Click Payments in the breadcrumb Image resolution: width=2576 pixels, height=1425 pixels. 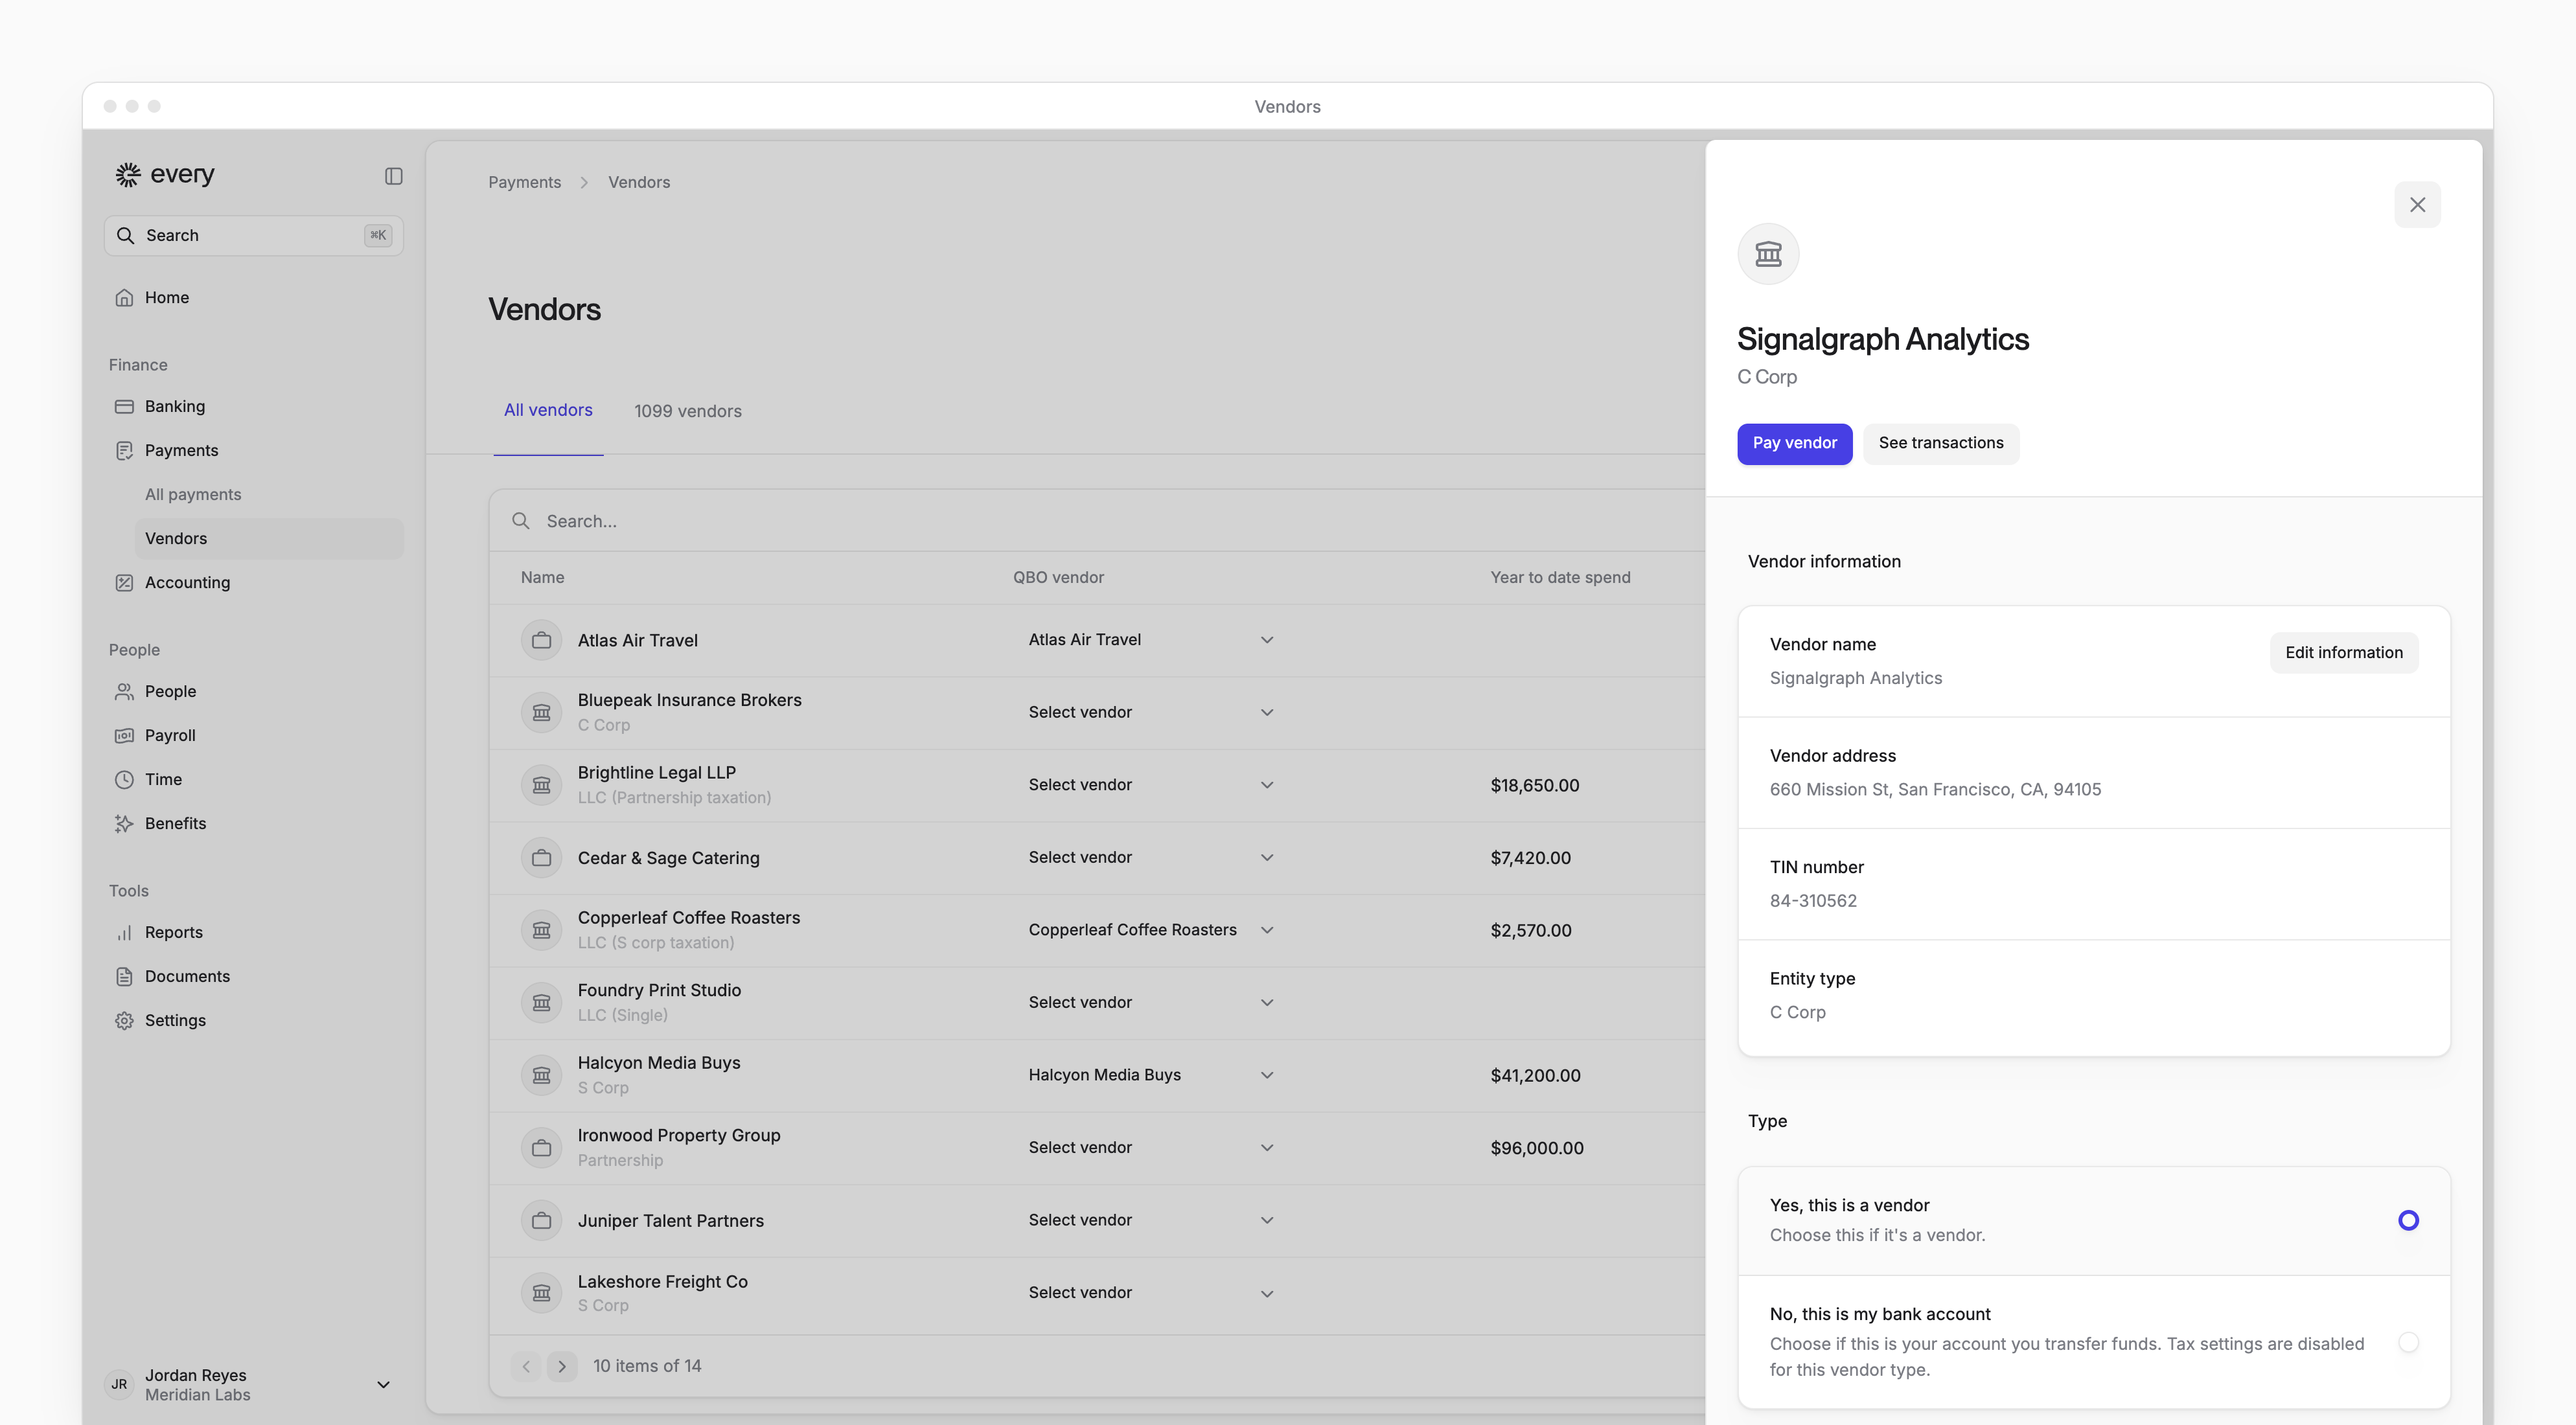(524, 182)
